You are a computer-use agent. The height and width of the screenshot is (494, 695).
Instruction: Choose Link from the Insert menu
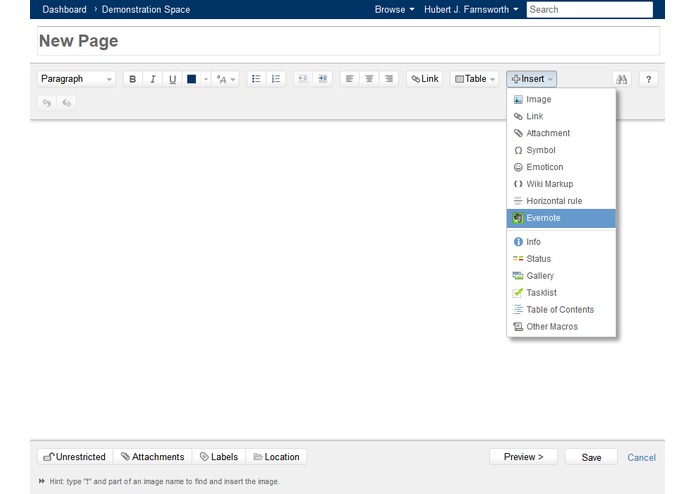coord(561,116)
